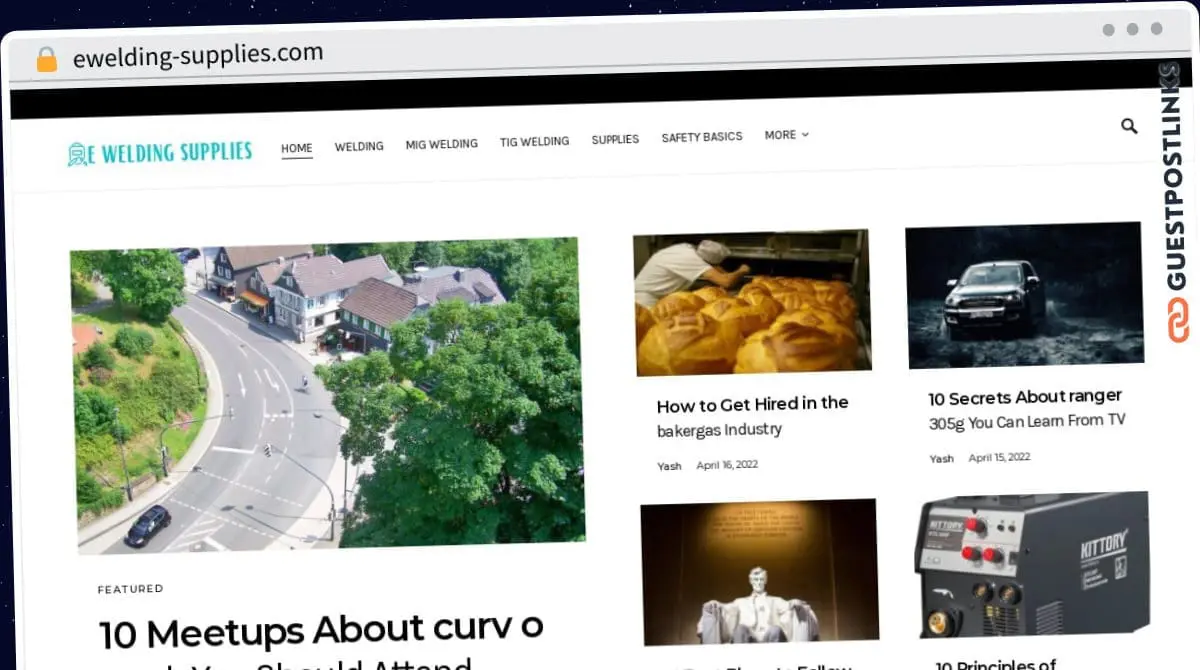Open the MIG WELDING menu item
This screenshot has width=1200, height=670.
point(441,144)
